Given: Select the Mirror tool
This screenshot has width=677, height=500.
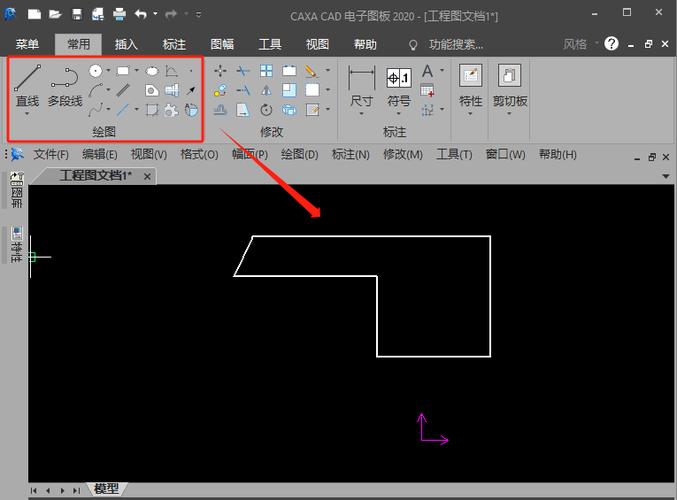Looking at the screenshot, I should 266,90.
